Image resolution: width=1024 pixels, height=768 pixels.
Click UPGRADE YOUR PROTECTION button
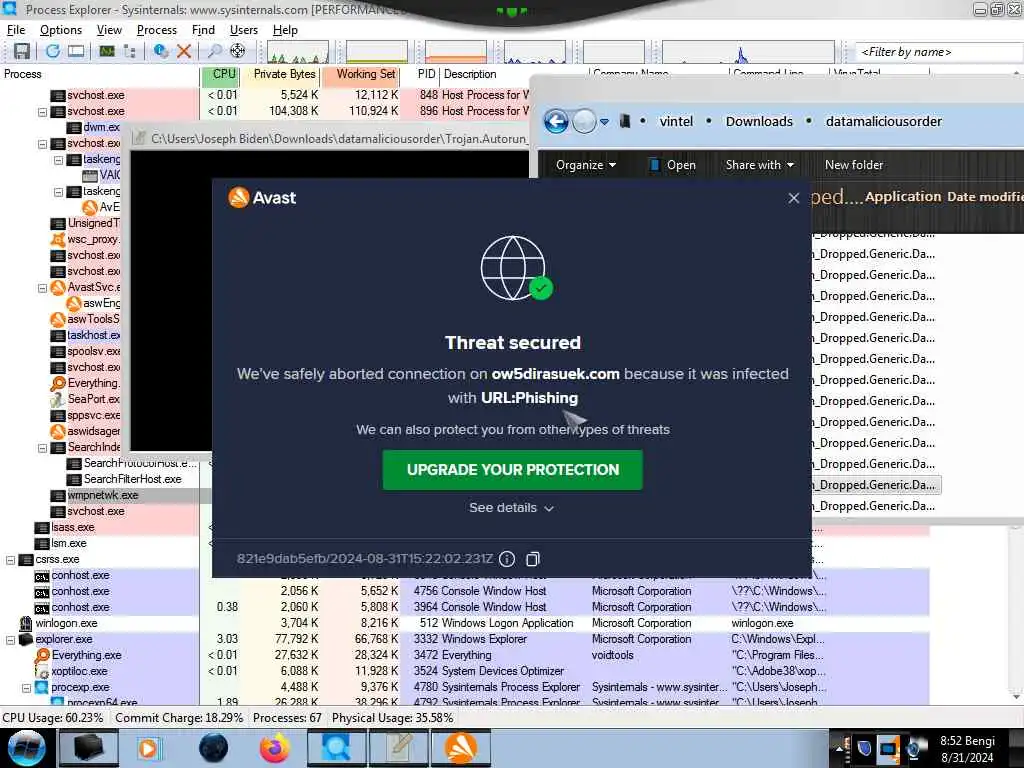click(513, 470)
